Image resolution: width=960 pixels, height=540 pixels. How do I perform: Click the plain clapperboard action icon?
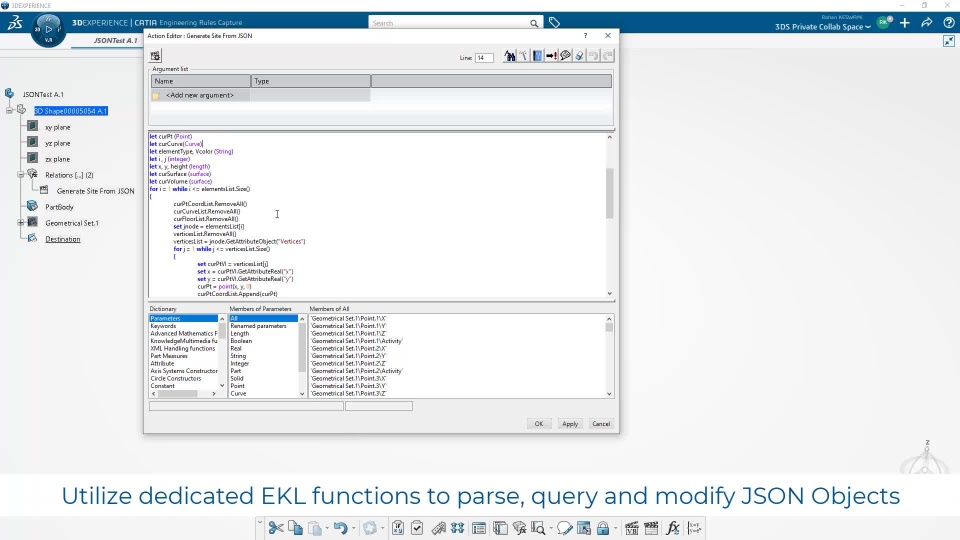tap(651, 528)
